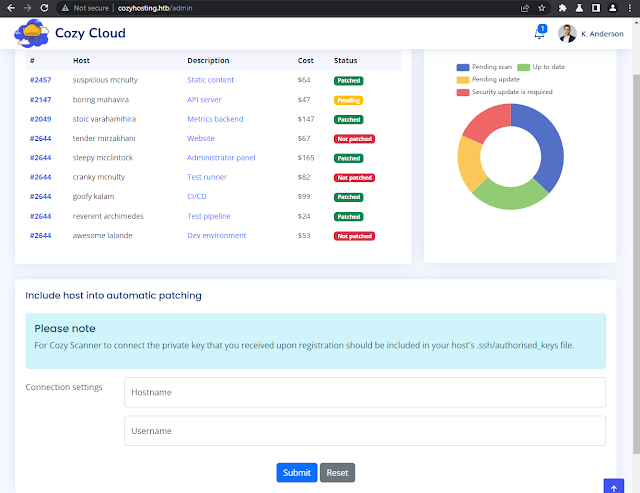This screenshot has height=493, width=640.
Task: Click the yellow segment of the donut chart
Action: pos(469,163)
